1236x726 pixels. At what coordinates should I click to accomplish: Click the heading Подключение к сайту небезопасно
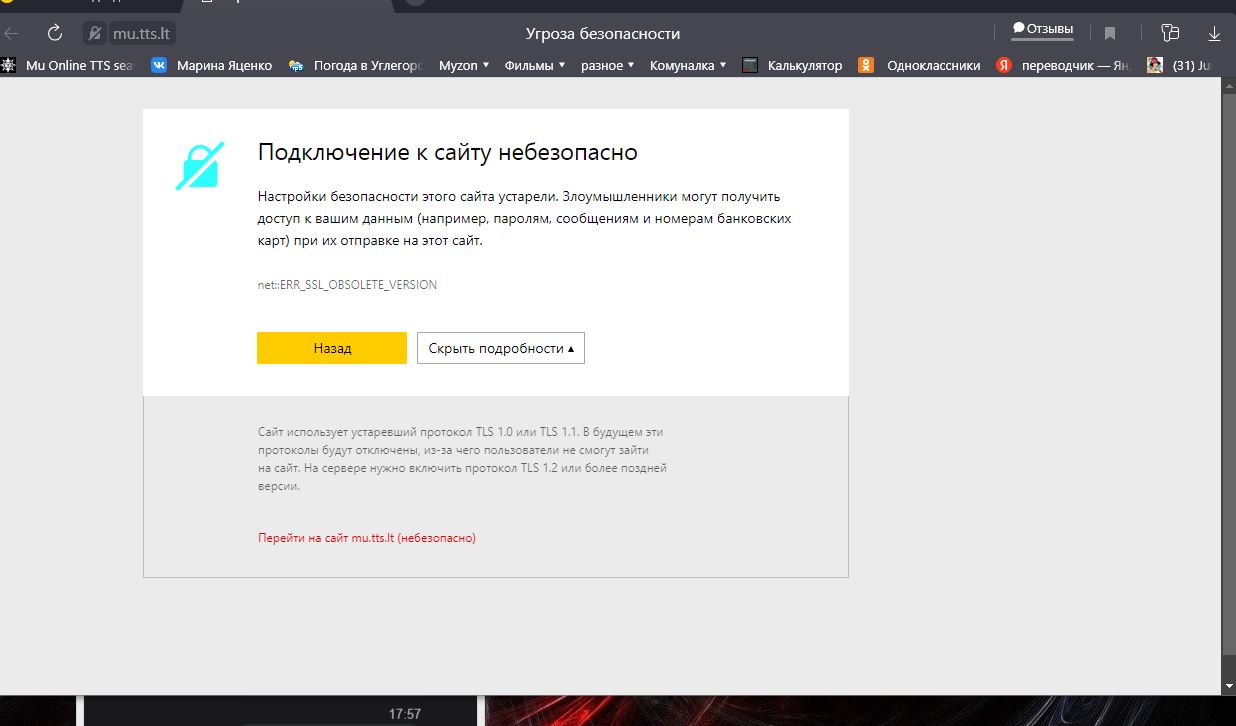[x=447, y=152]
